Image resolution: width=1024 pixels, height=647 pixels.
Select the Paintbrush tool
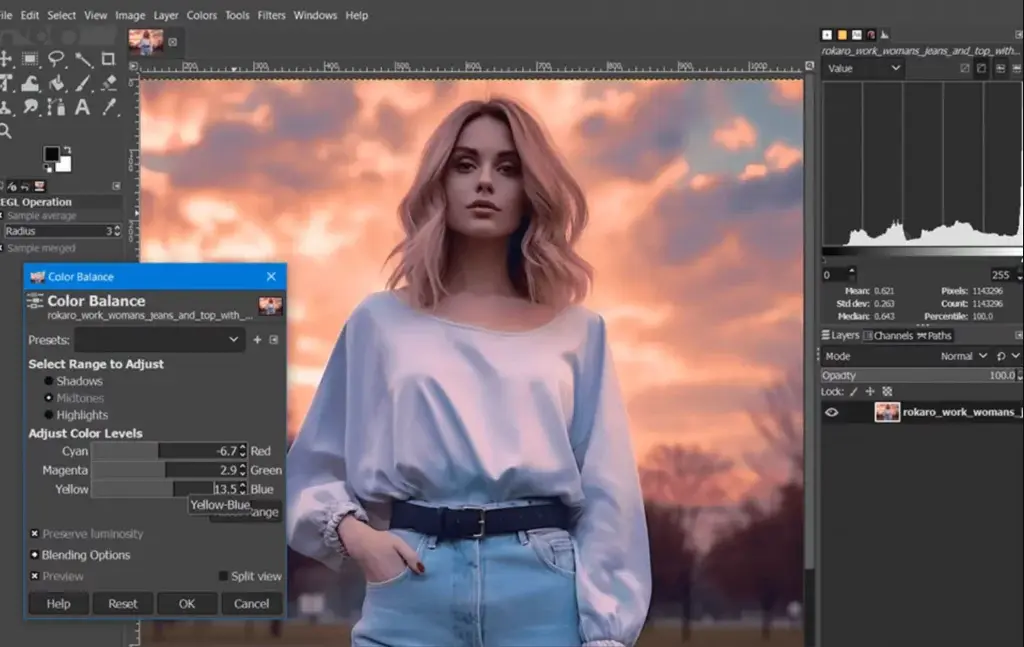tap(84, 83)
